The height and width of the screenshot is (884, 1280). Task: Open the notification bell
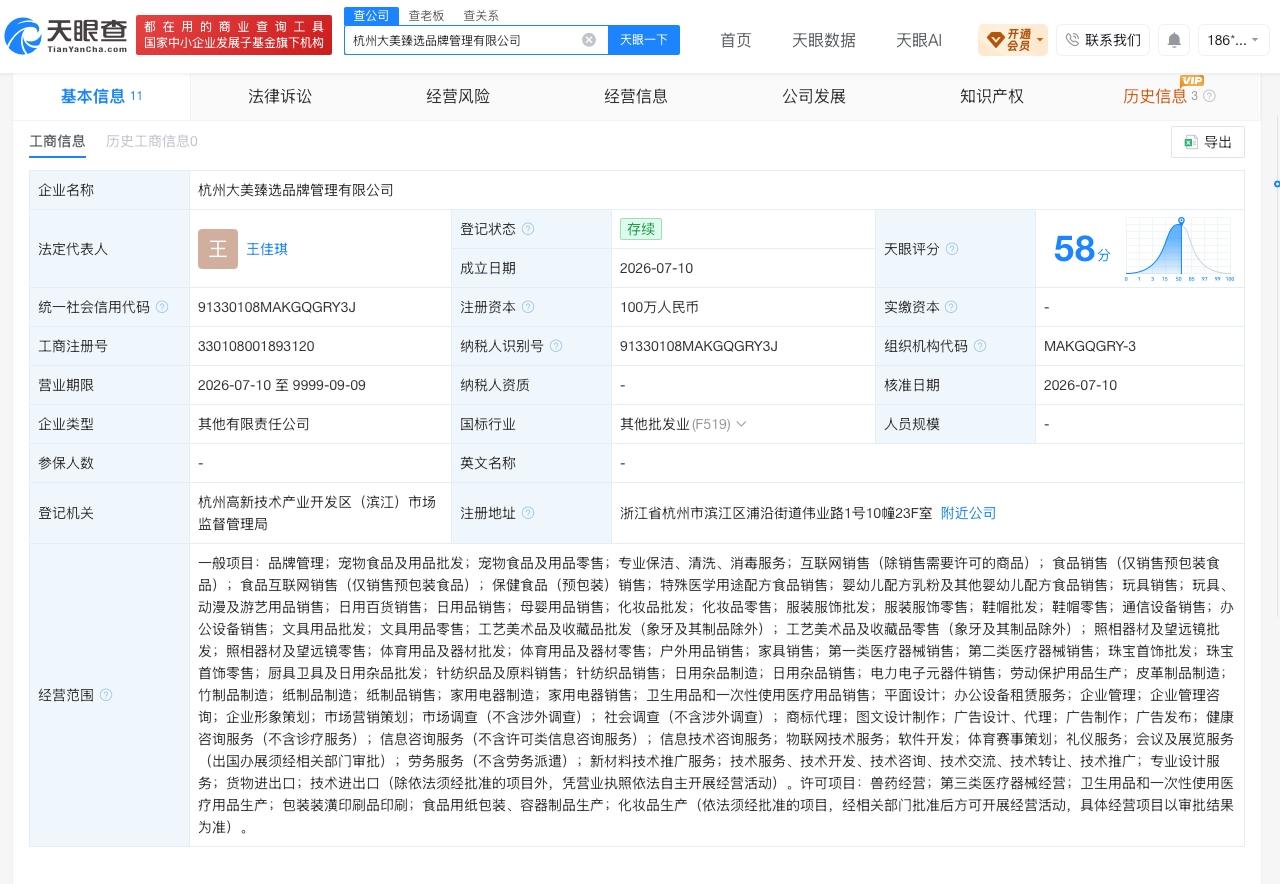[1174, 40]
